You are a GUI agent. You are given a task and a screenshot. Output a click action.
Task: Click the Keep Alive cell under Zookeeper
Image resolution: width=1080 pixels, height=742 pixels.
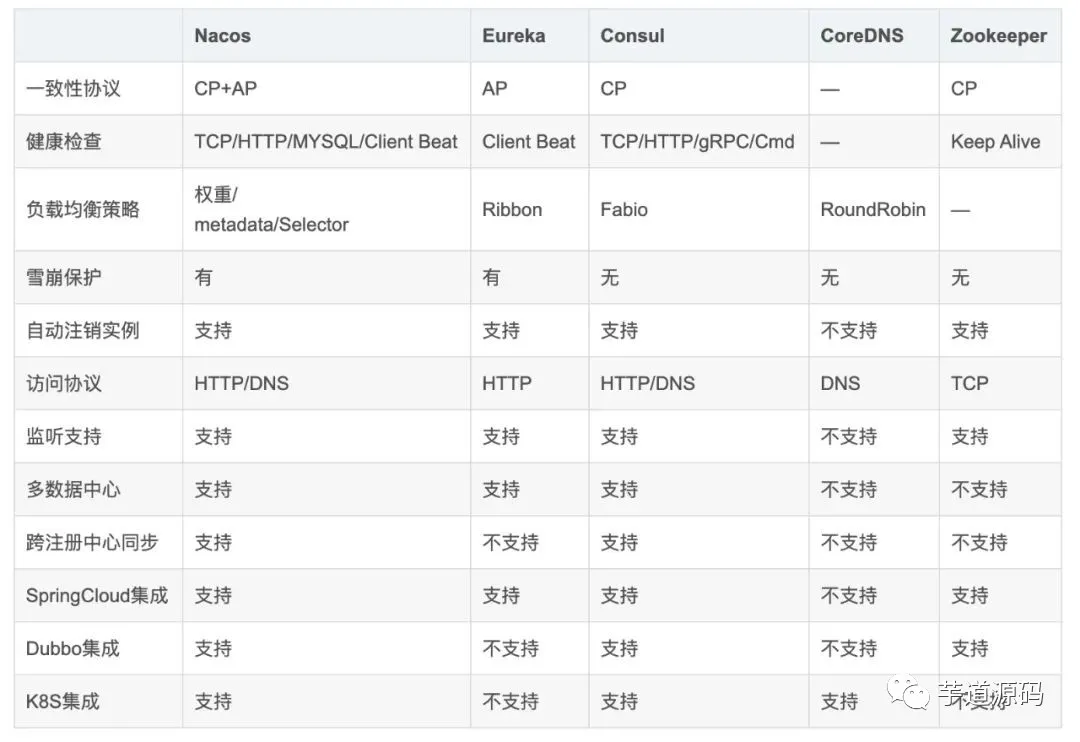click(995, 142)
